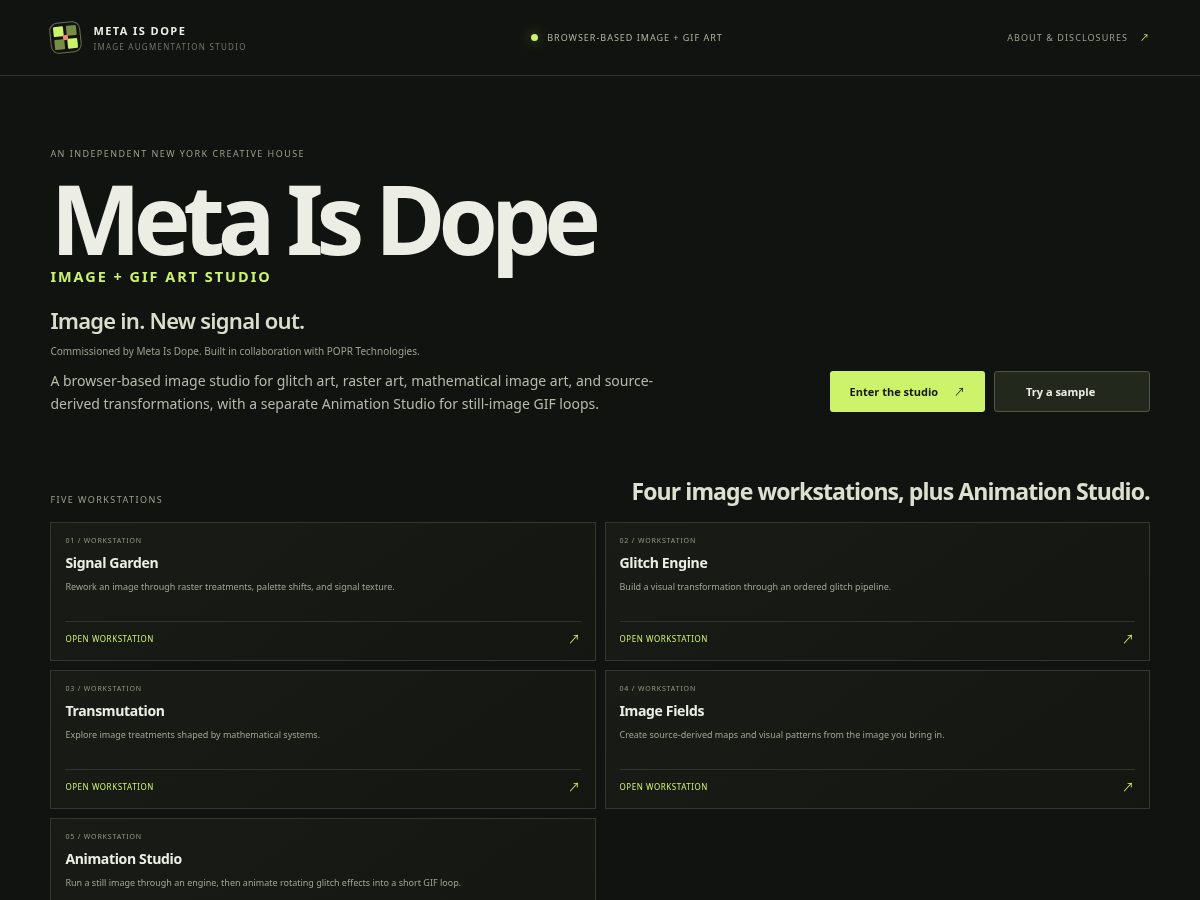Select the Transmutation card title
1200x900 pixels.
(115, 711)
